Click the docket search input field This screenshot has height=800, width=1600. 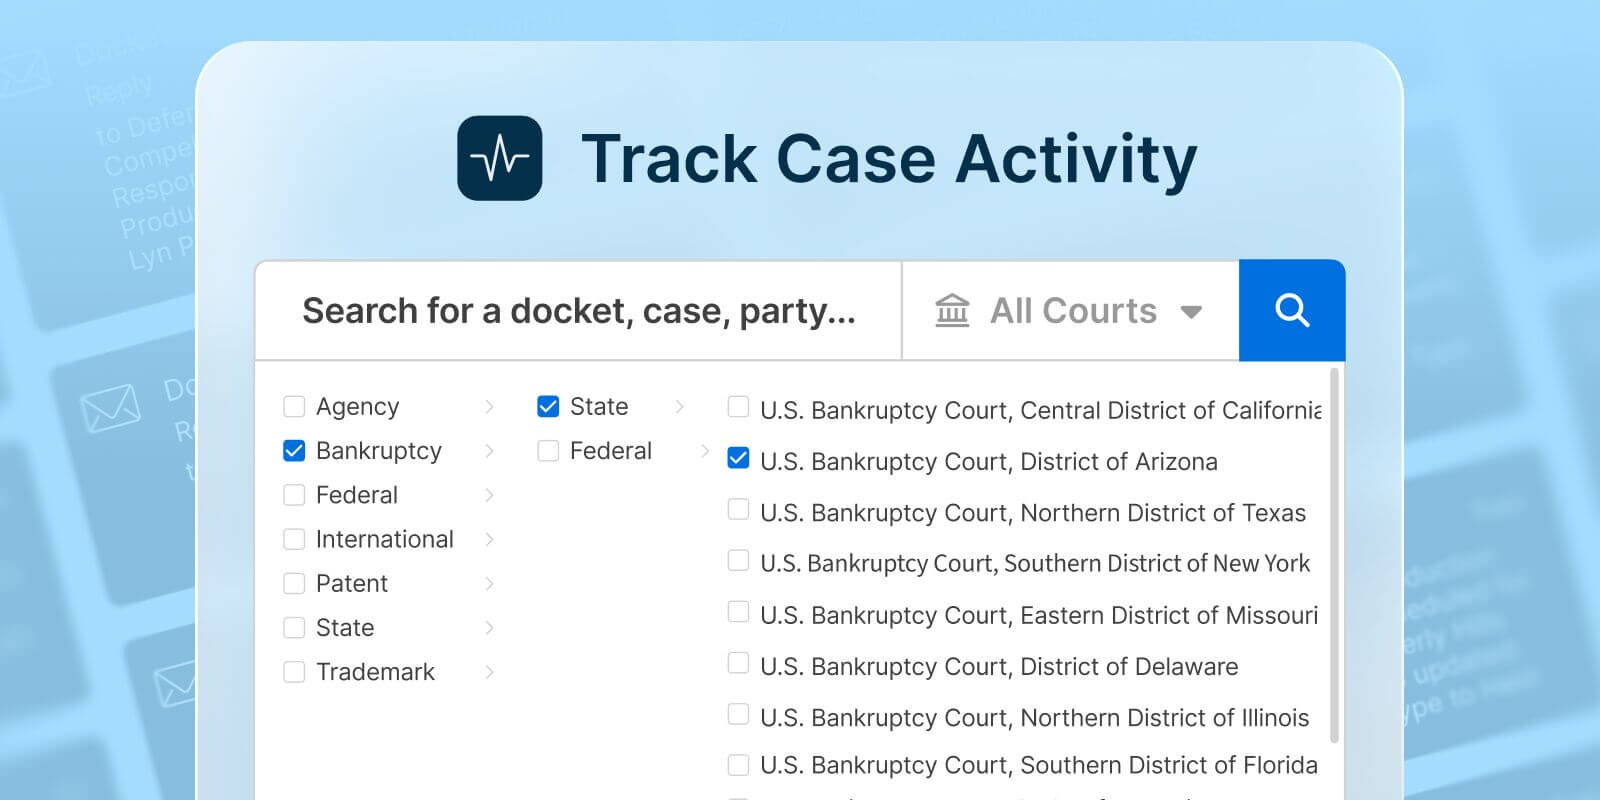579,311
